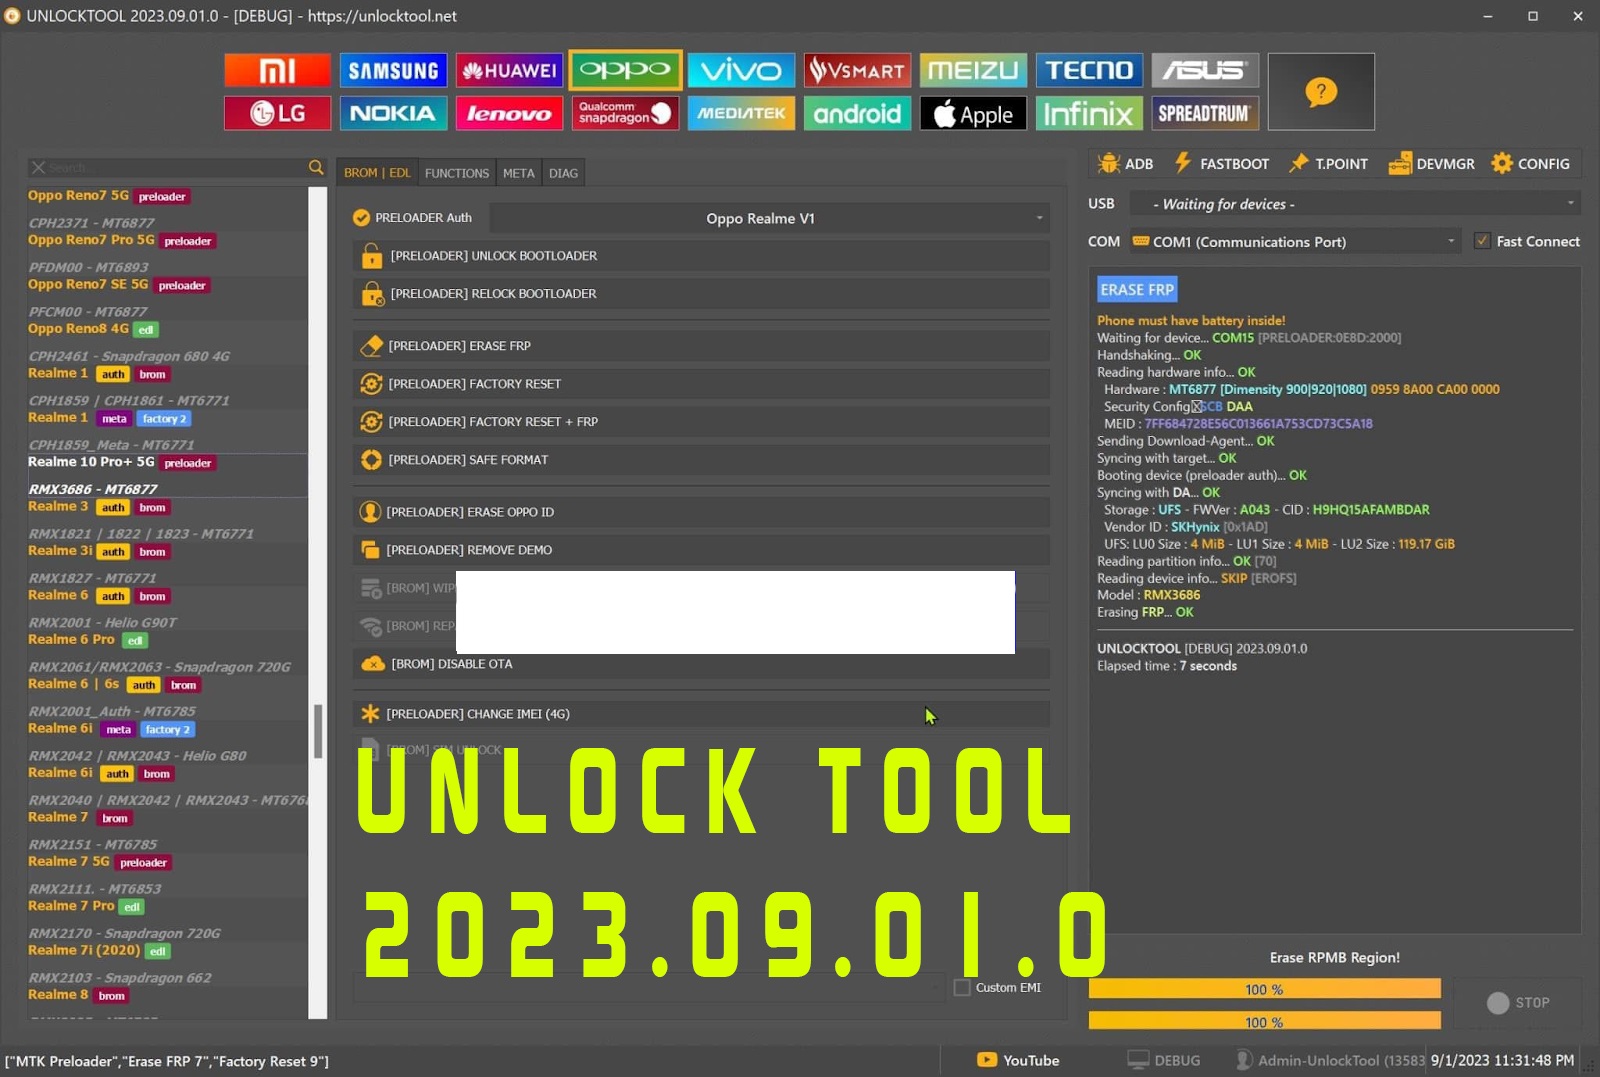Enable the Custom EMI checkbox
Viewport: 1600px width, 1077px height.
click(962, 987)
